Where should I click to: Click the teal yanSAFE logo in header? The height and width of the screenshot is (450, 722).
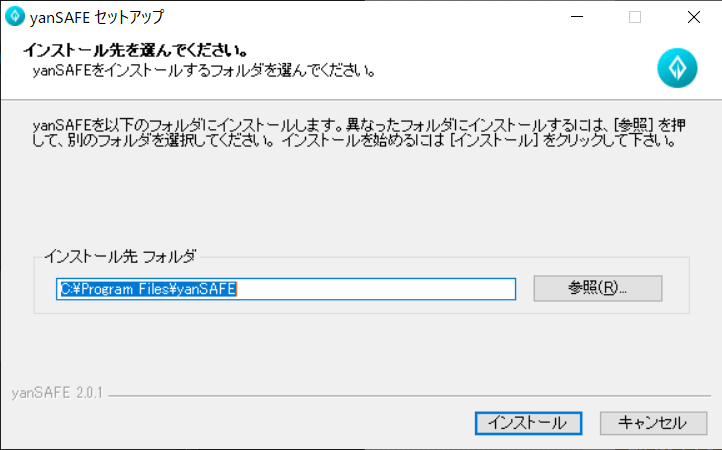pyautogui.click(x=676, y=68)
